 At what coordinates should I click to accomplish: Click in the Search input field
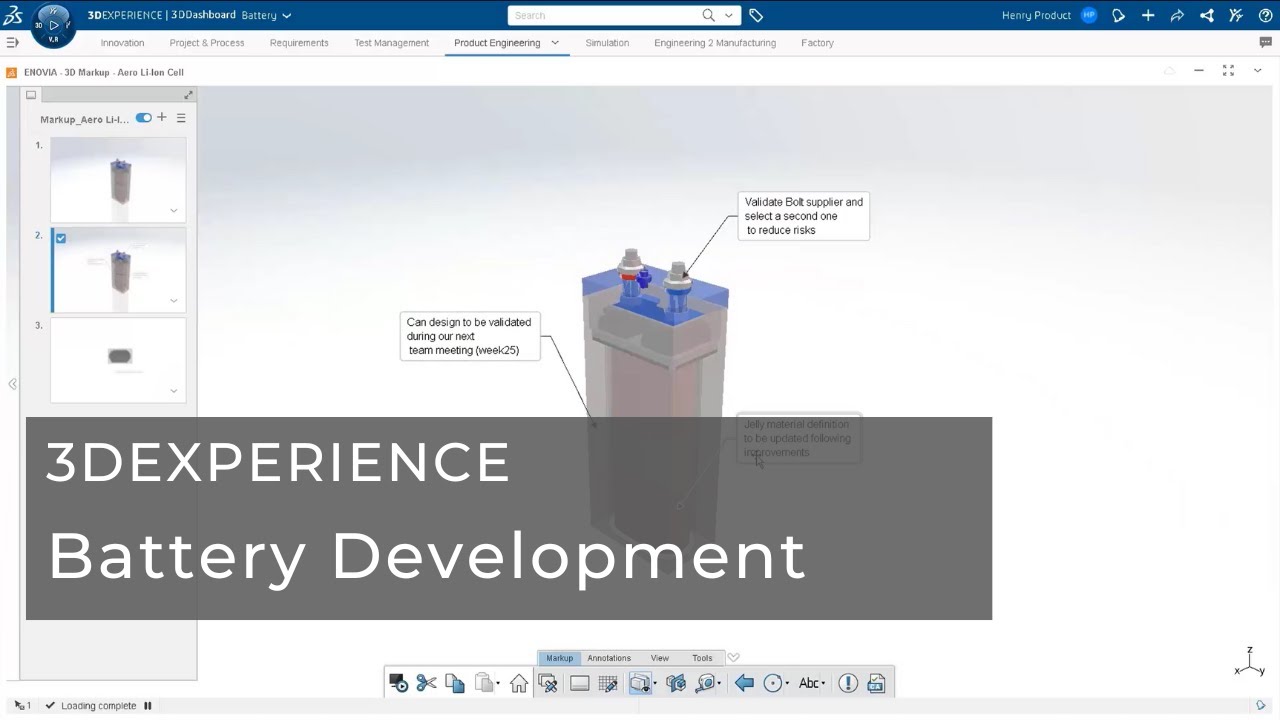[606, 15]
